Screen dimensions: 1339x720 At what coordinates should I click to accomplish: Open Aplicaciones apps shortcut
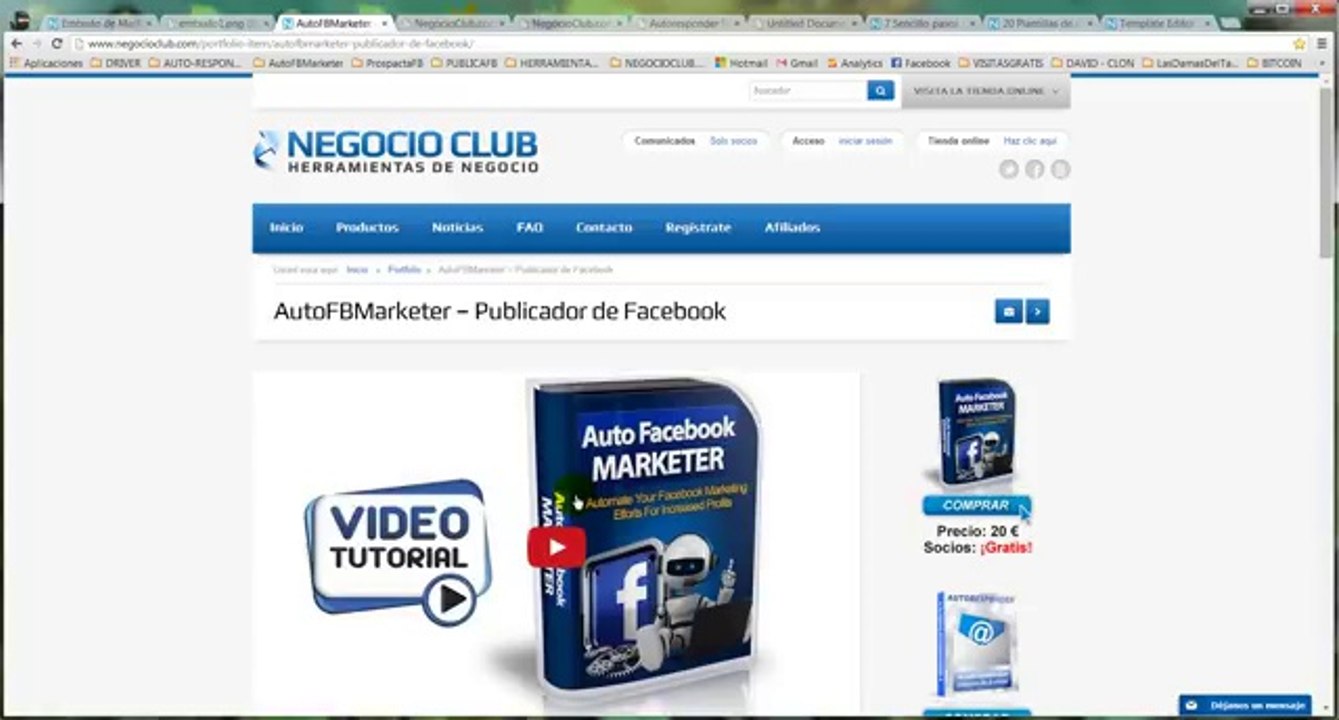tap(46, 63)
